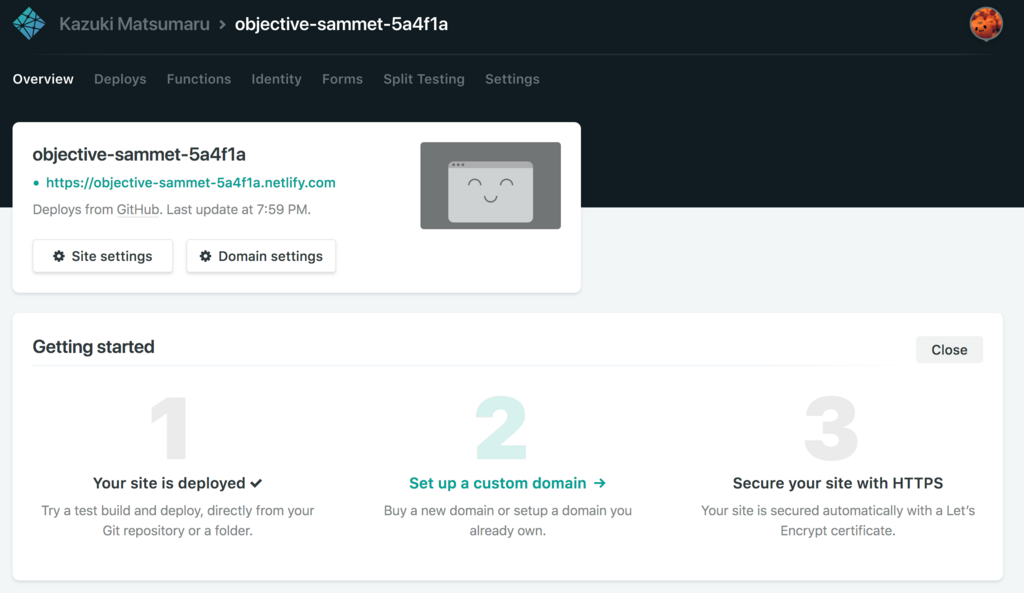Image resolution: width=1024 pixels, height=593 pixels.
Task: Click the 'Try a test build and deploy' description
Action: click(178, 521)
